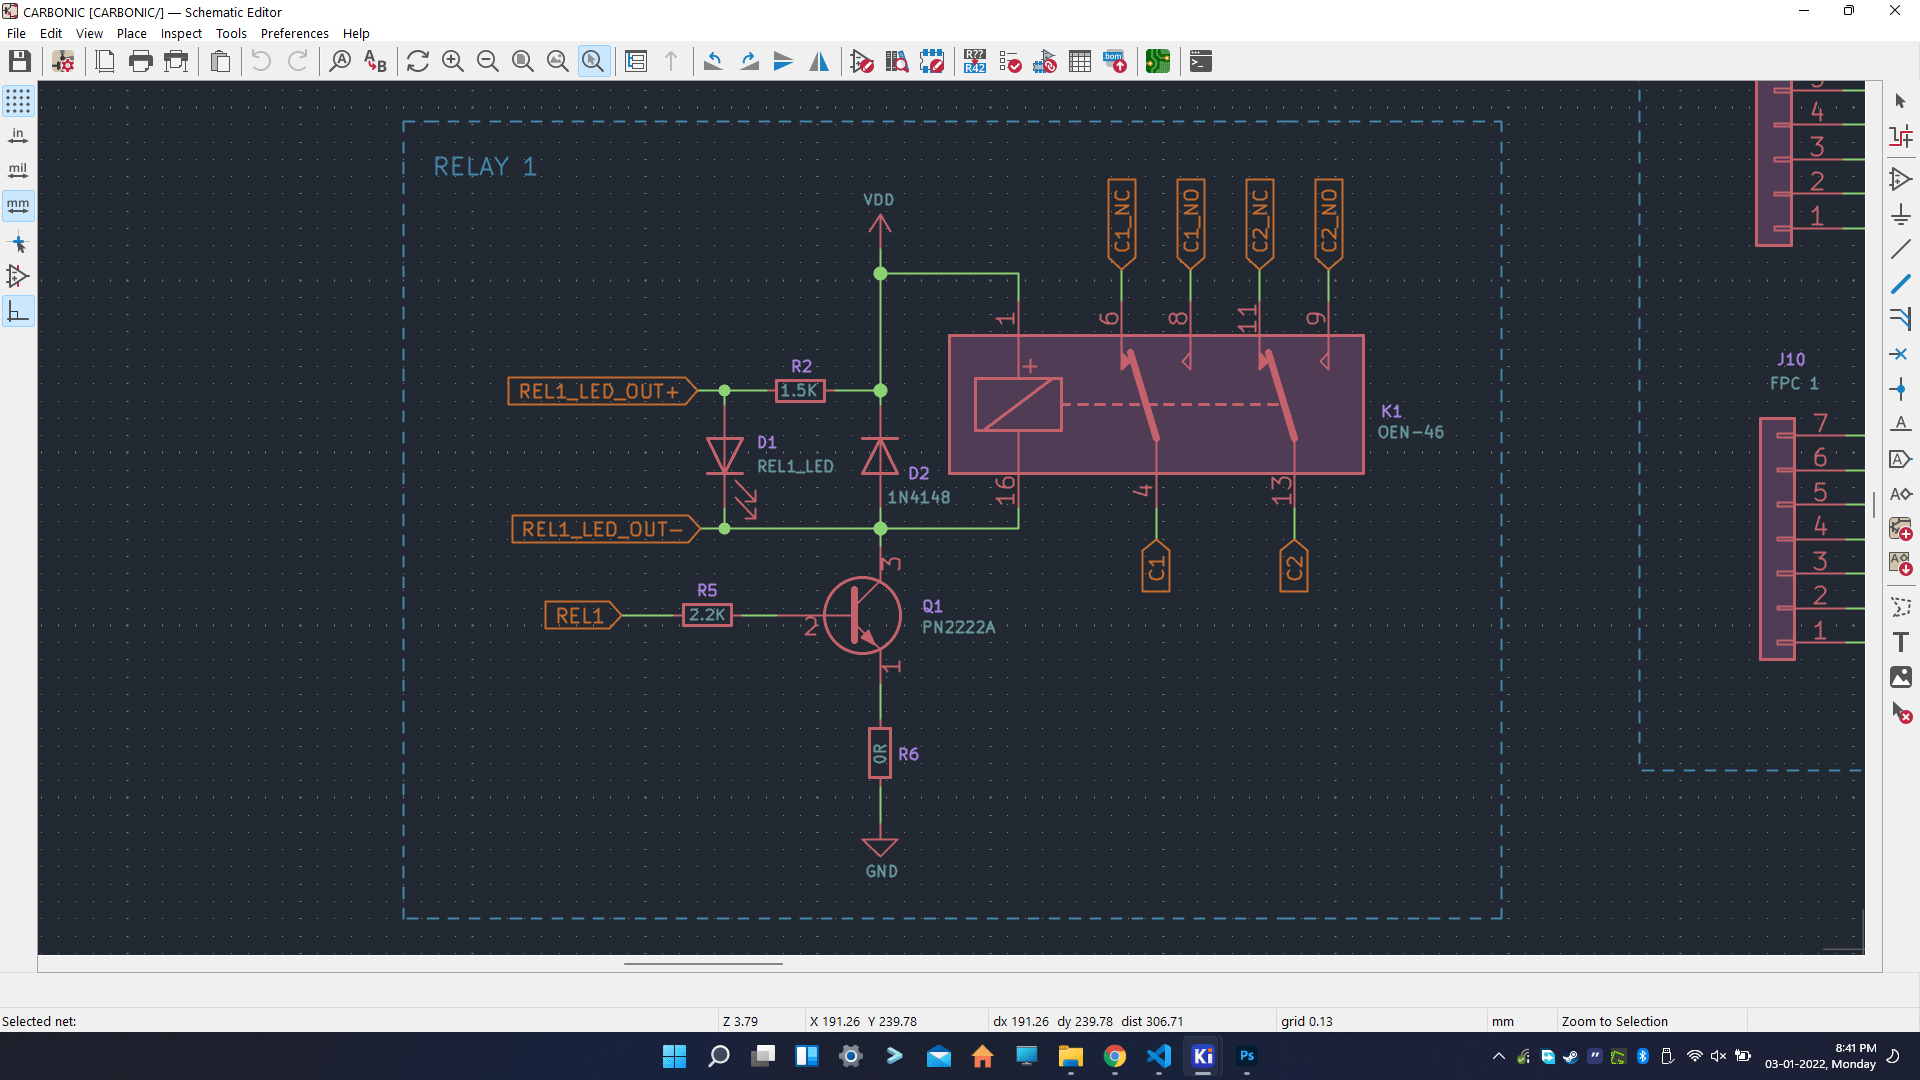Open the Symbol Library Browser
Viewport: 1920px width, 1080px height.
click(x=897, y=62)
